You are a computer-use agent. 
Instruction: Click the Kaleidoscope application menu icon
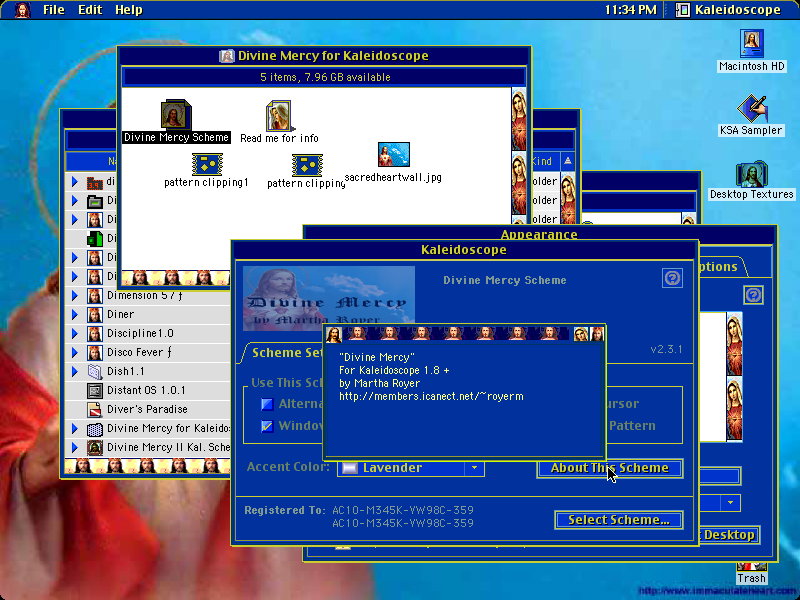point(683,10)
